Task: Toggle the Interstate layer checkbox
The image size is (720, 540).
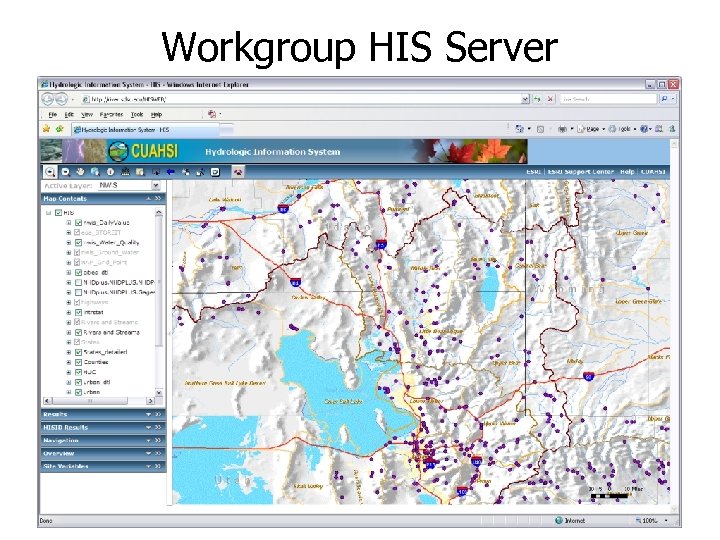Action: point(79,312)
